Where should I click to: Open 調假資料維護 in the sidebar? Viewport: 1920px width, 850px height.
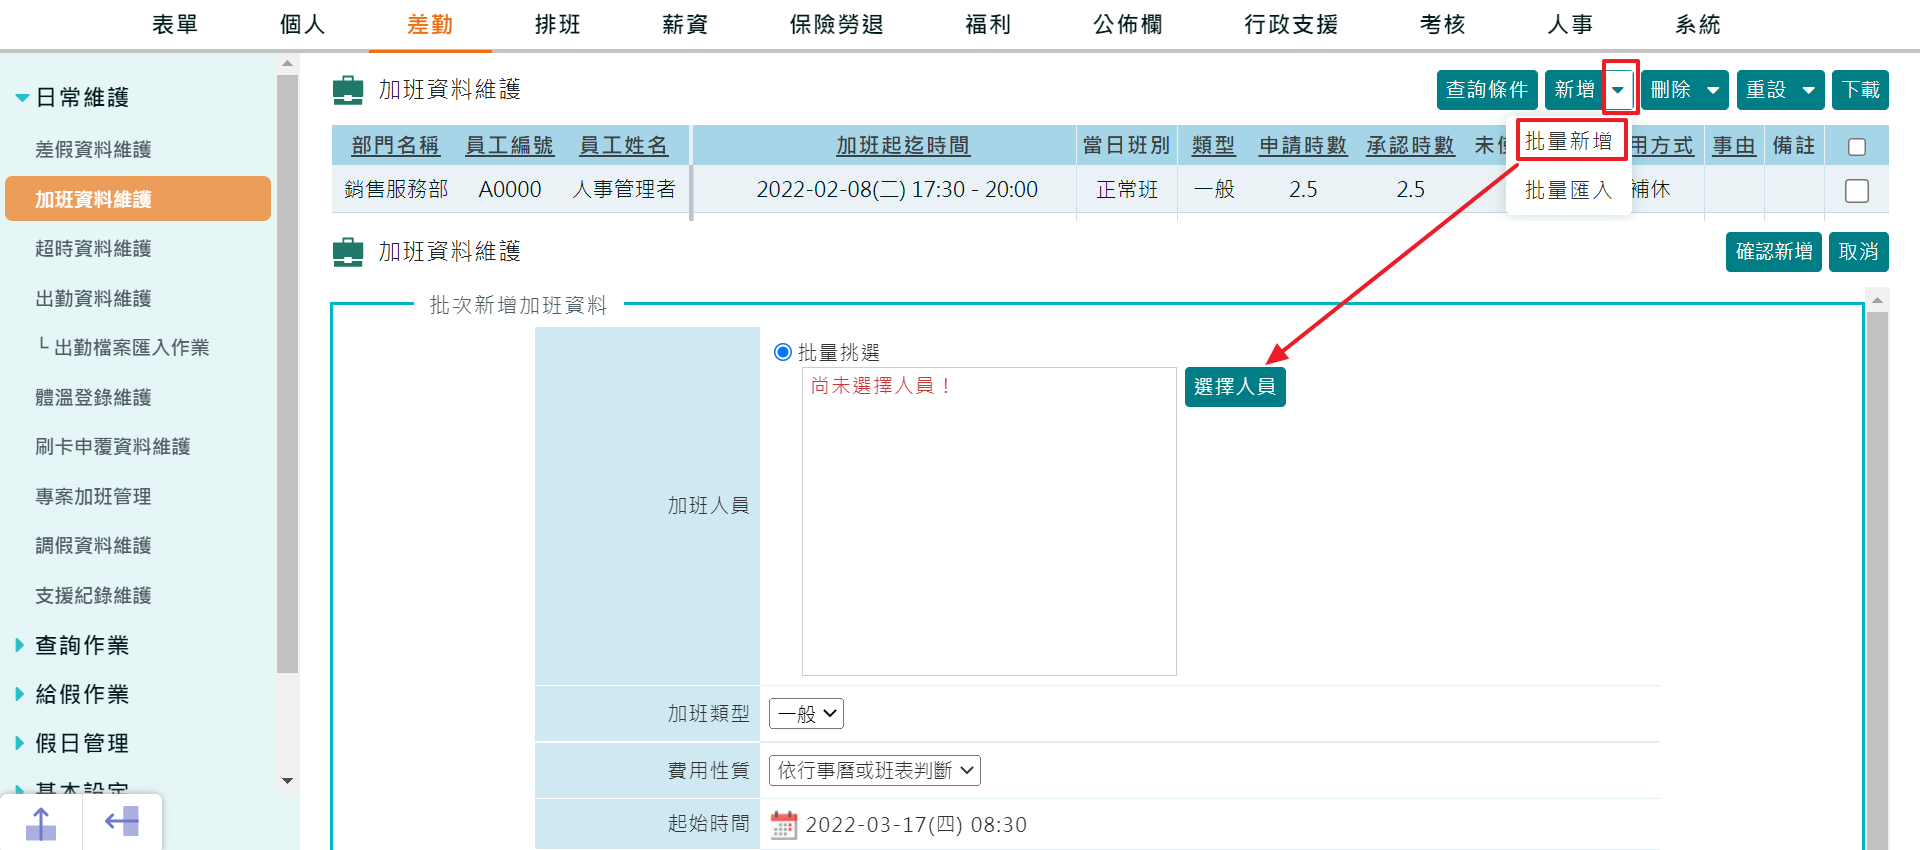(94, 546)
